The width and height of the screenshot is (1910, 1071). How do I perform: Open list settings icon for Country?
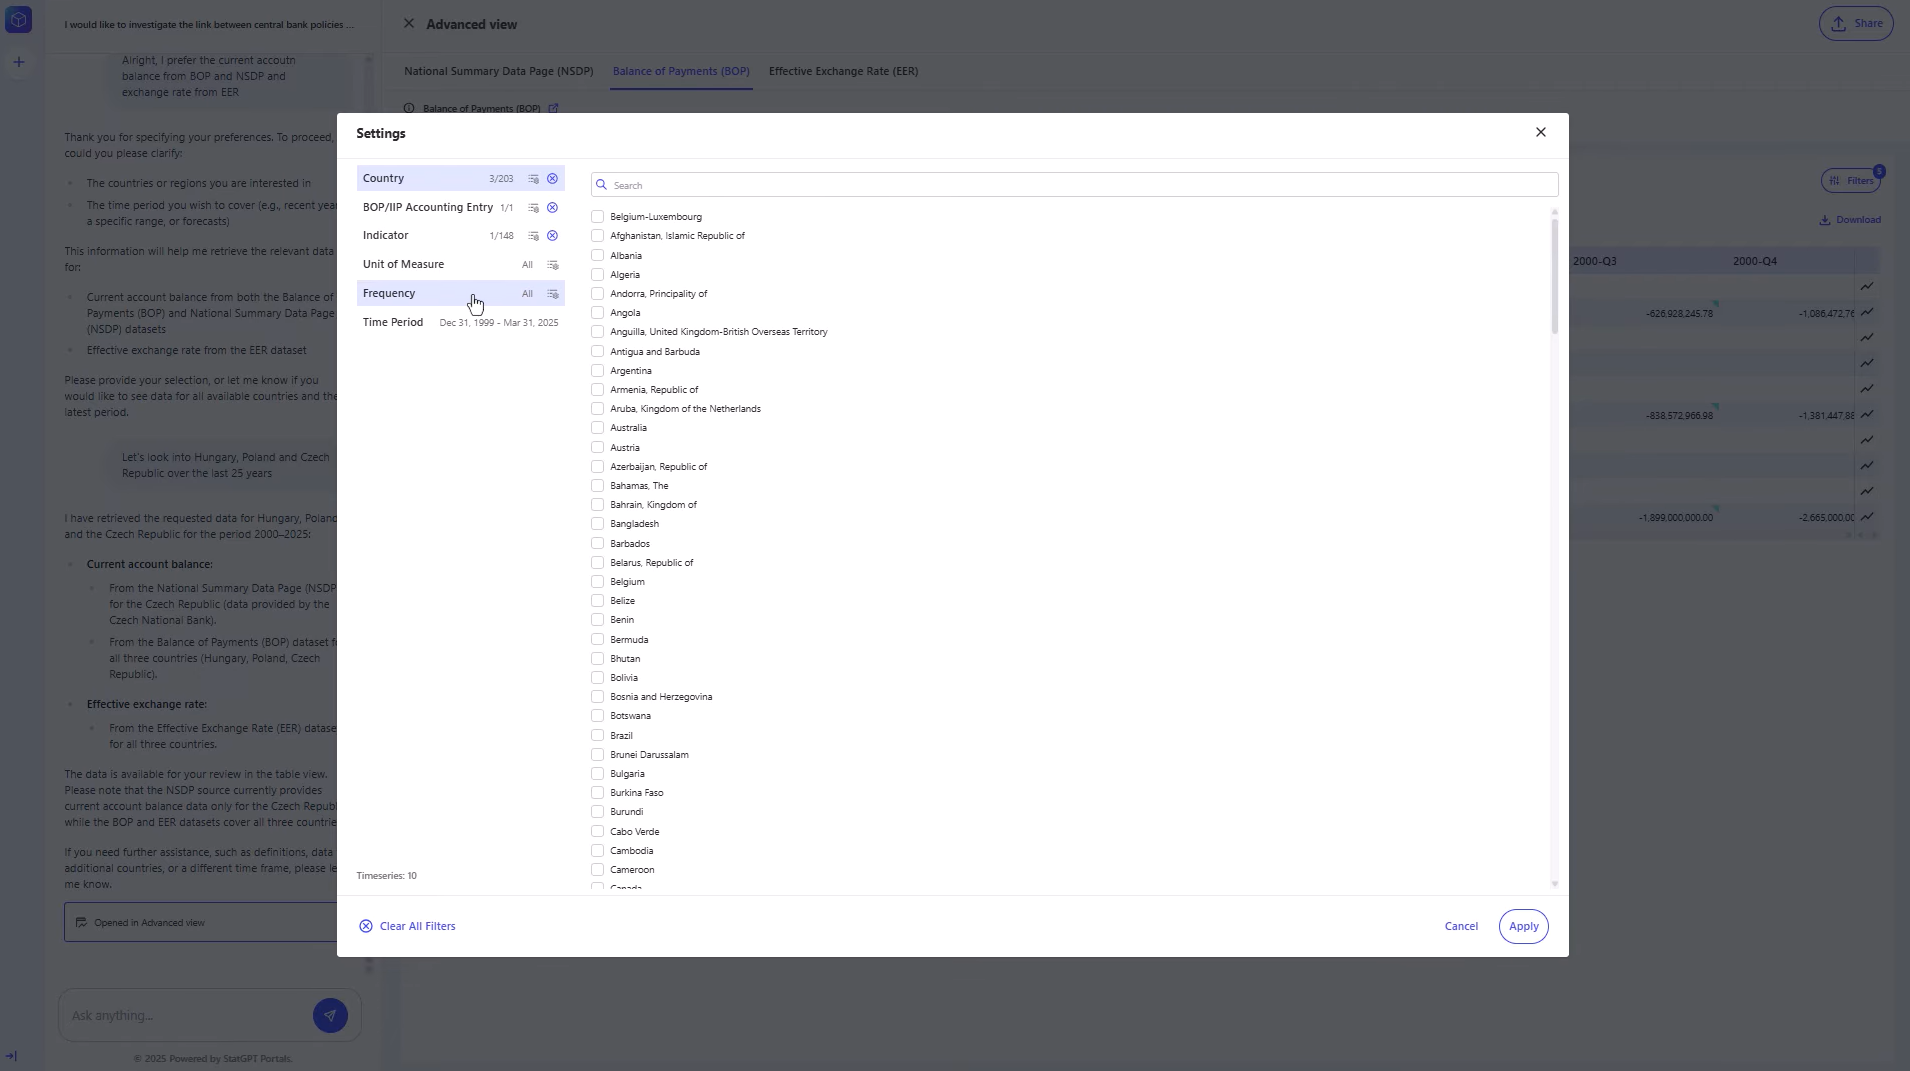(x=533, y=179)
